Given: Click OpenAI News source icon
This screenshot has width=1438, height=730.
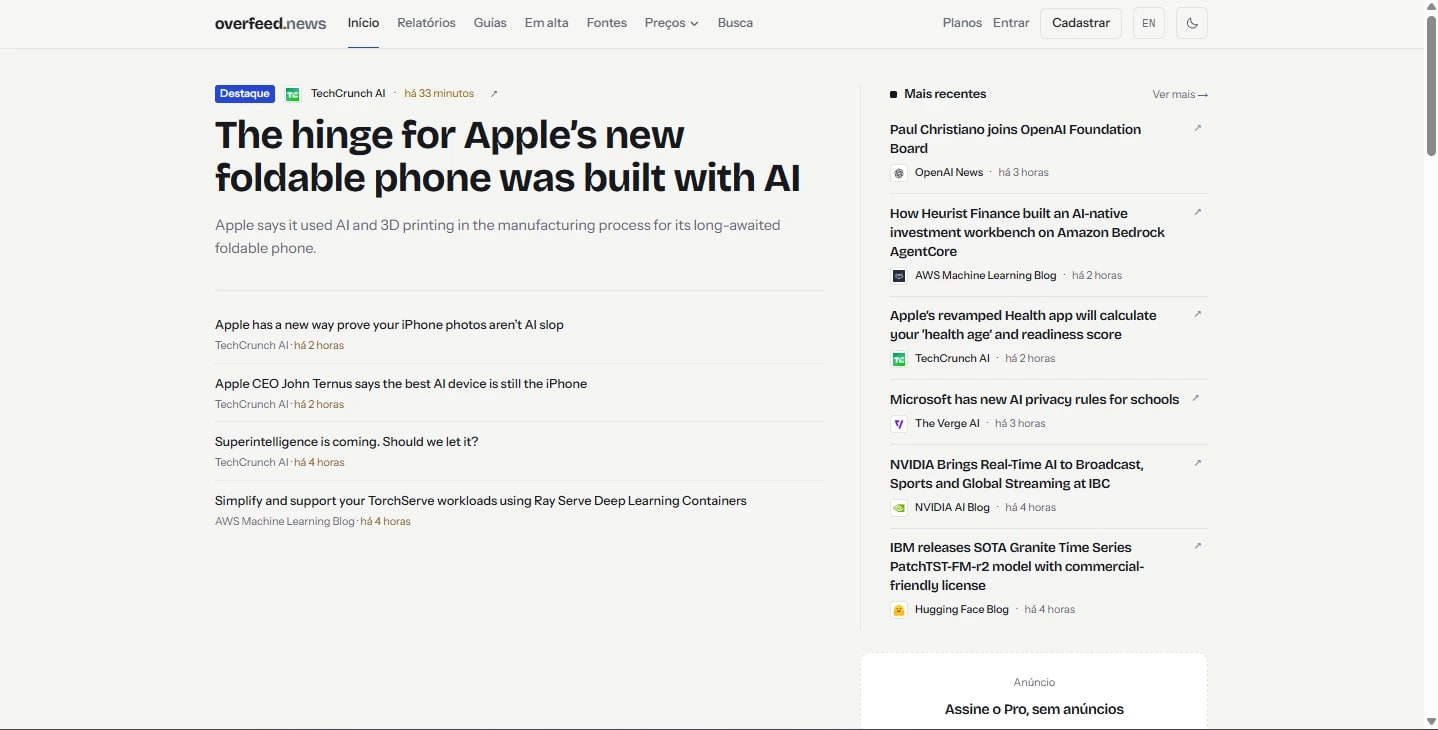Looking at the screenshot, I should click(899, 173).
